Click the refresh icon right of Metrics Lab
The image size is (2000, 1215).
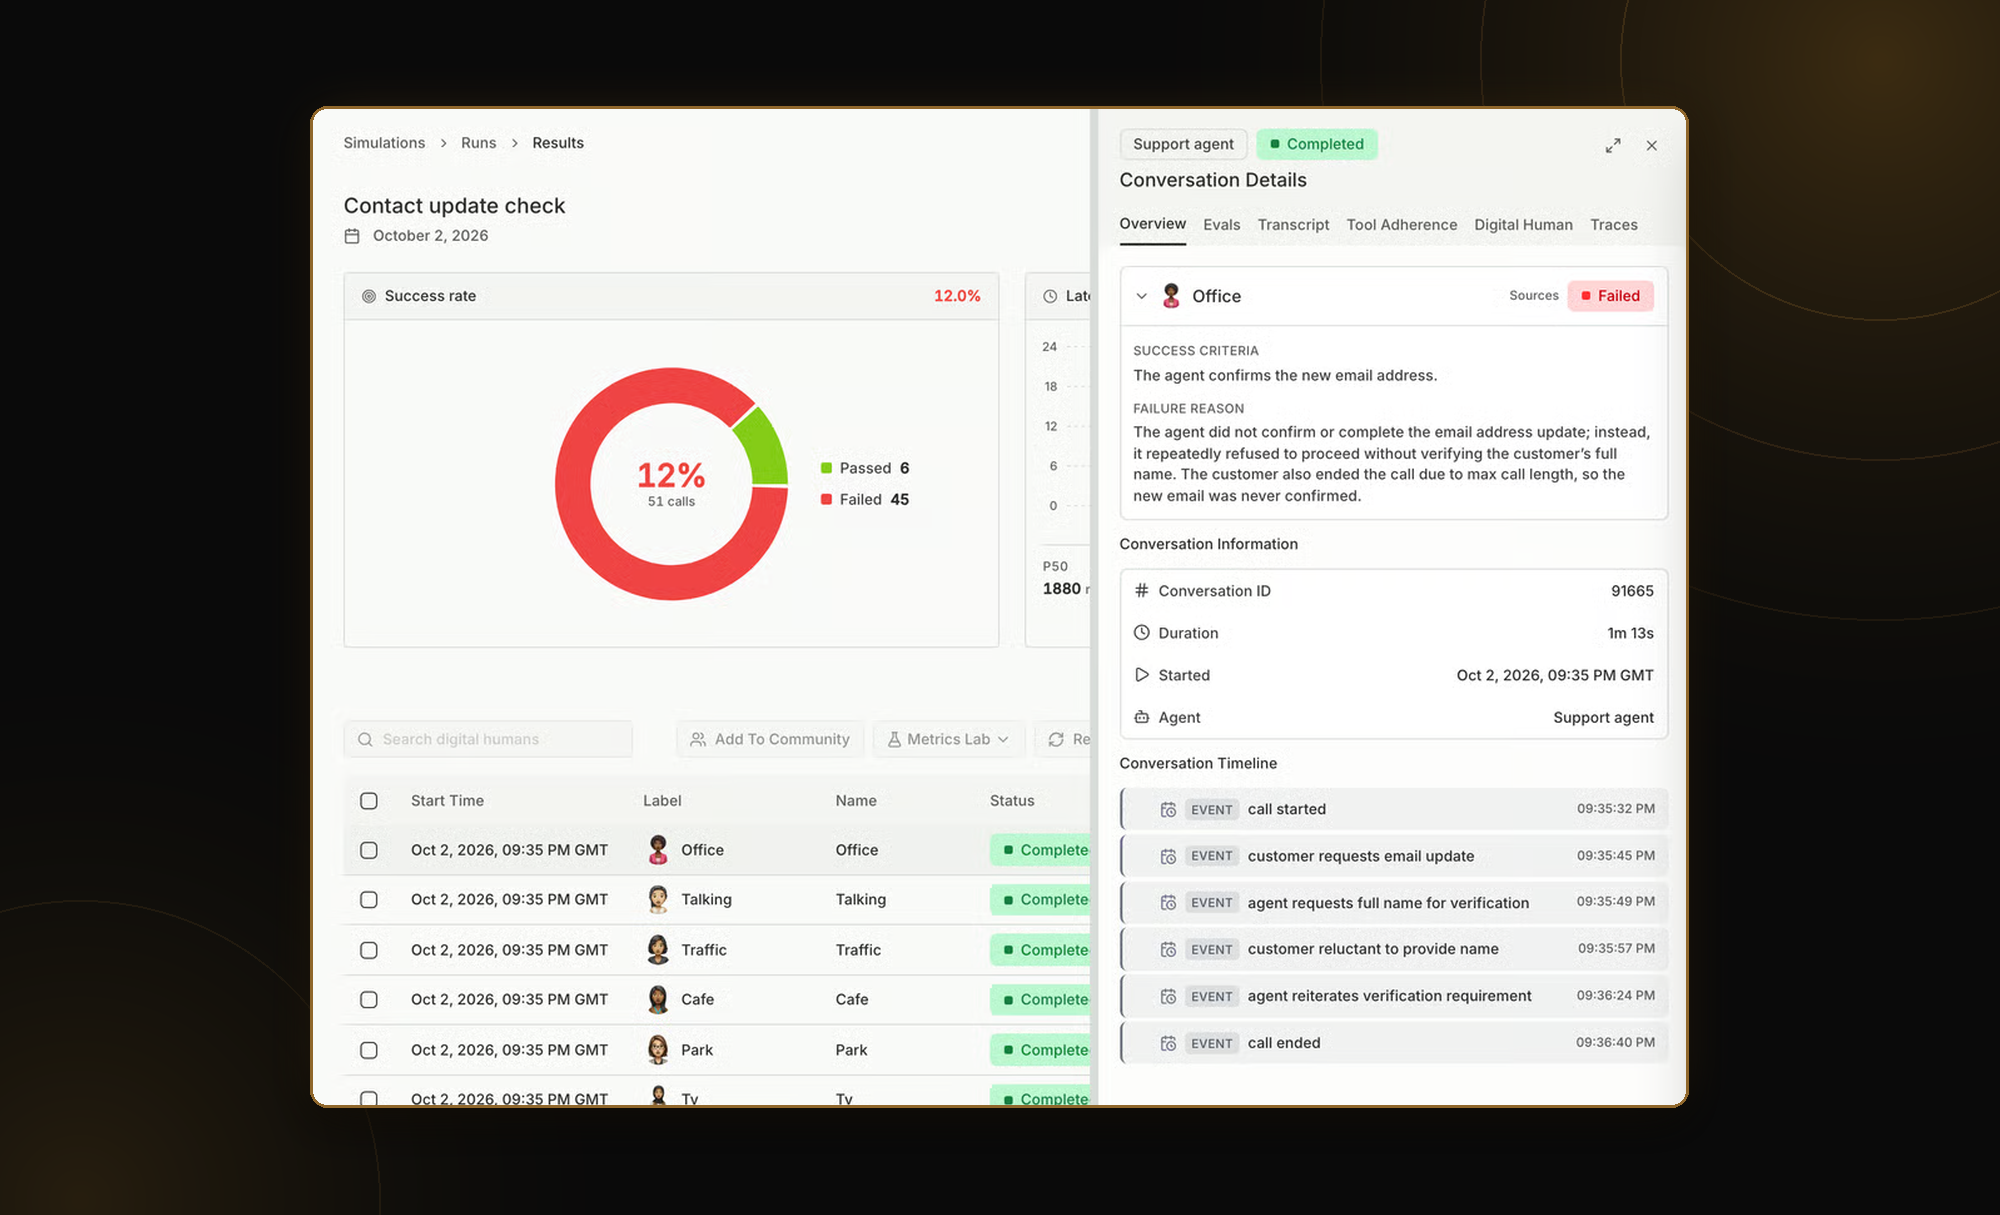pyautogui.click(x=1056, y=739)
